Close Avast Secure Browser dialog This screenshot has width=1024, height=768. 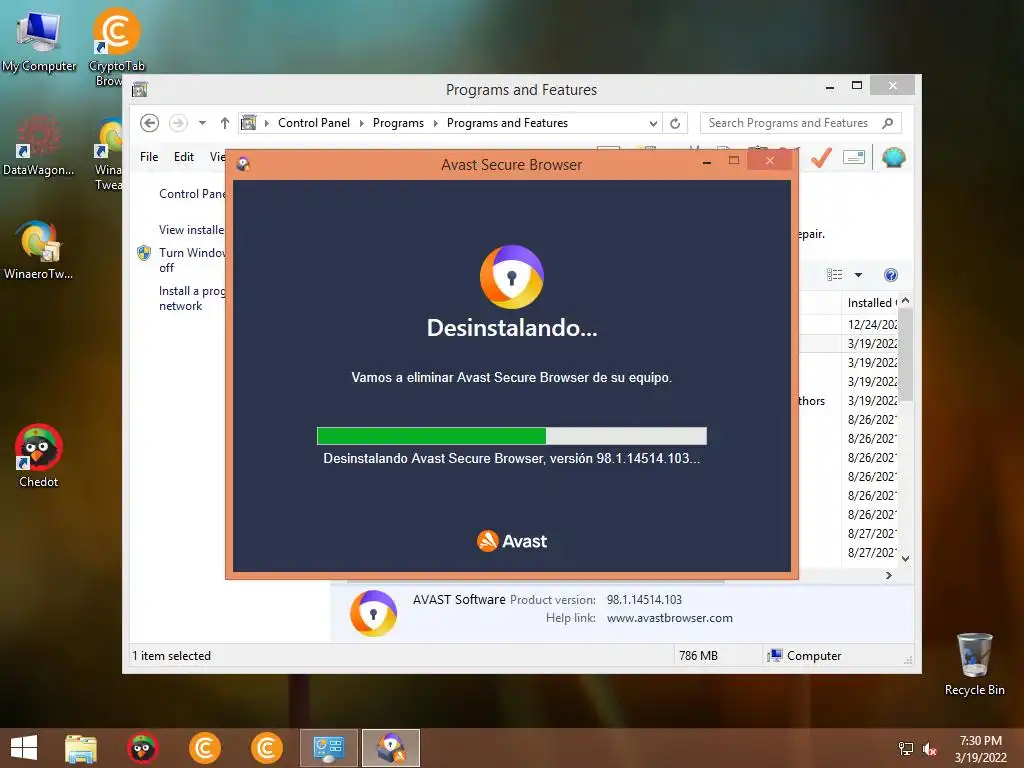pos(770,161)
